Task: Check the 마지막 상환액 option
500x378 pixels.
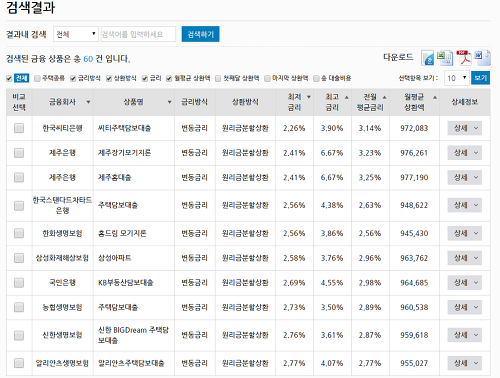Action: [x=267, y=78]
